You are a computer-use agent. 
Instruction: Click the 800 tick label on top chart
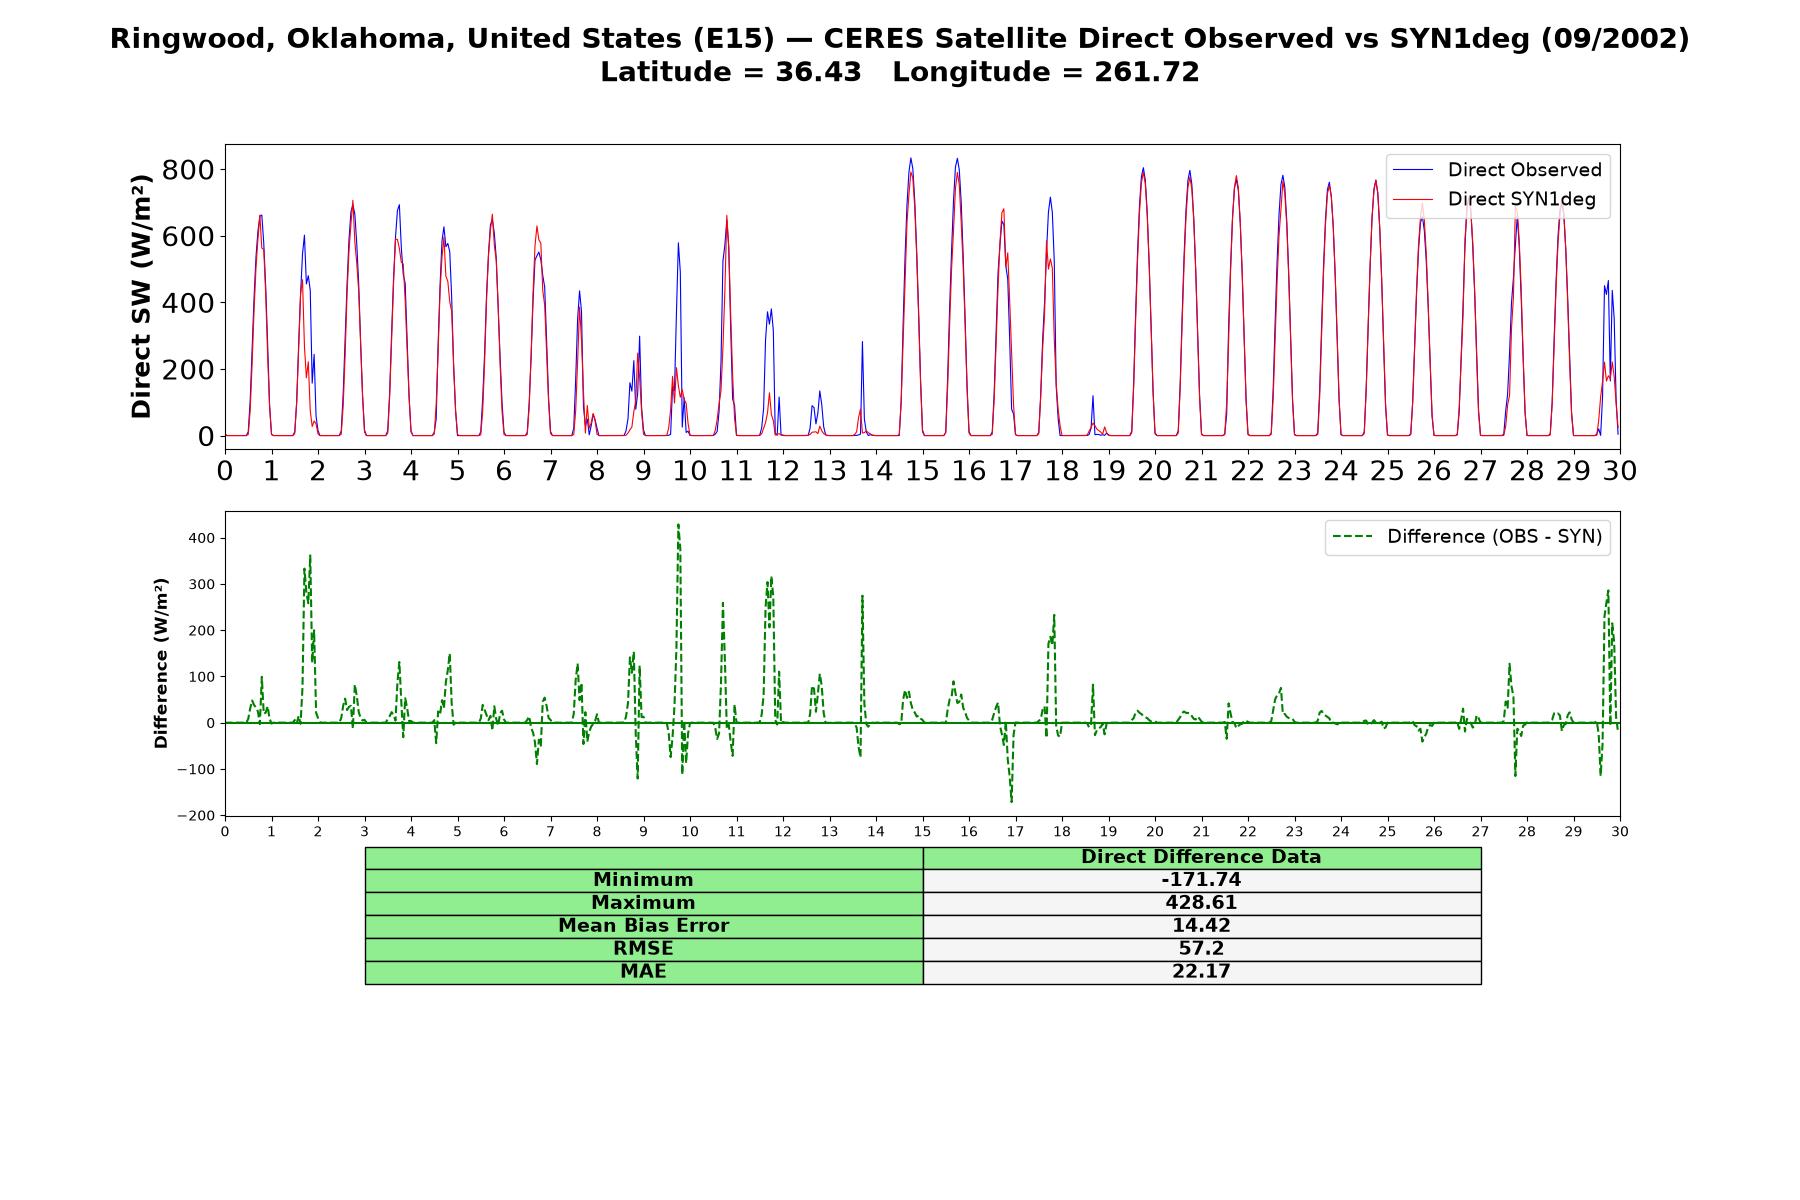pyautogui.click(x=188, y=170)
